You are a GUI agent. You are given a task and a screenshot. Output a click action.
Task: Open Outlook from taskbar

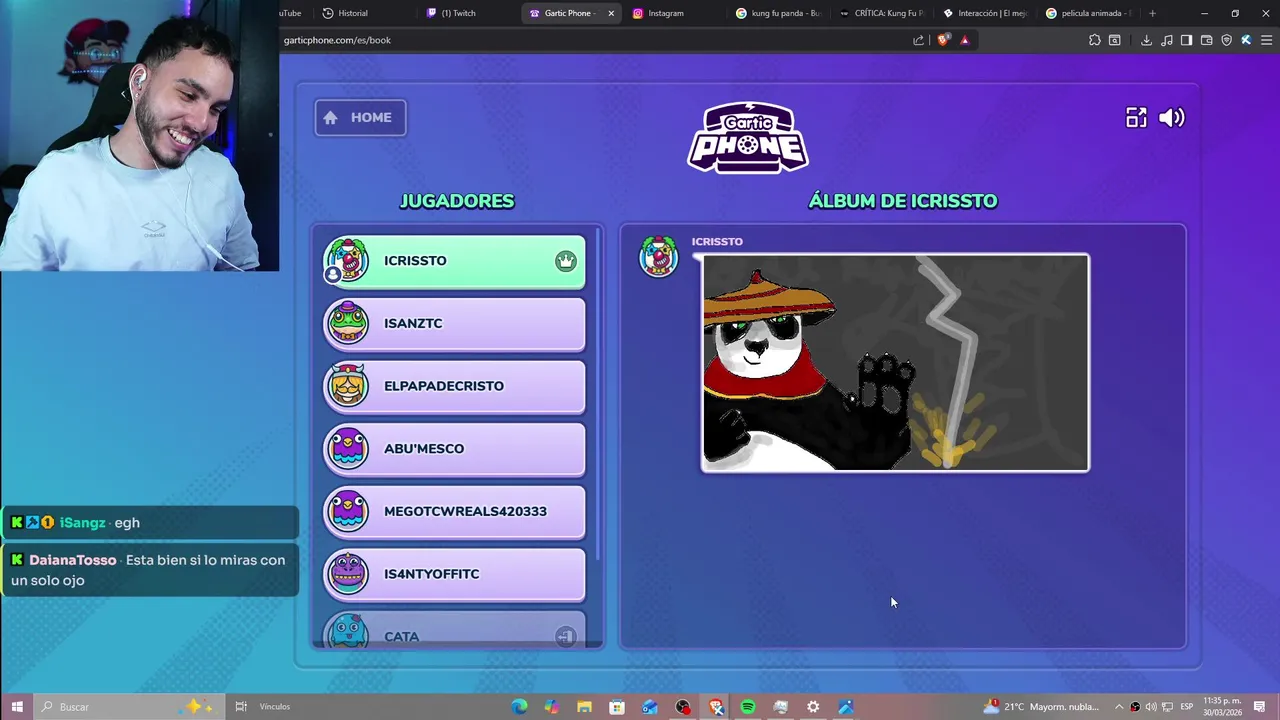coord(650,707)
